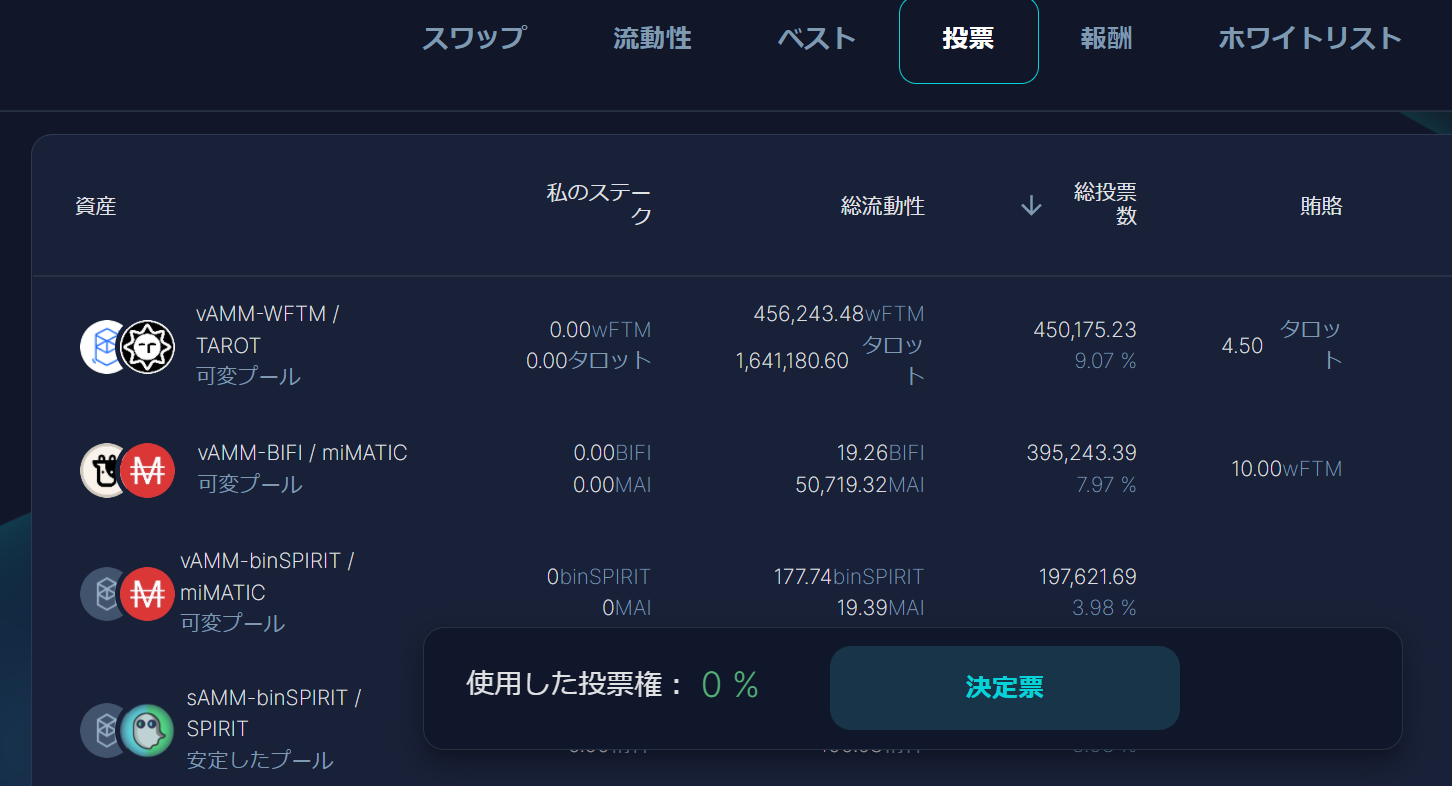
Task: Click the 賄賂 column header
Action: tap(1321, 206)
